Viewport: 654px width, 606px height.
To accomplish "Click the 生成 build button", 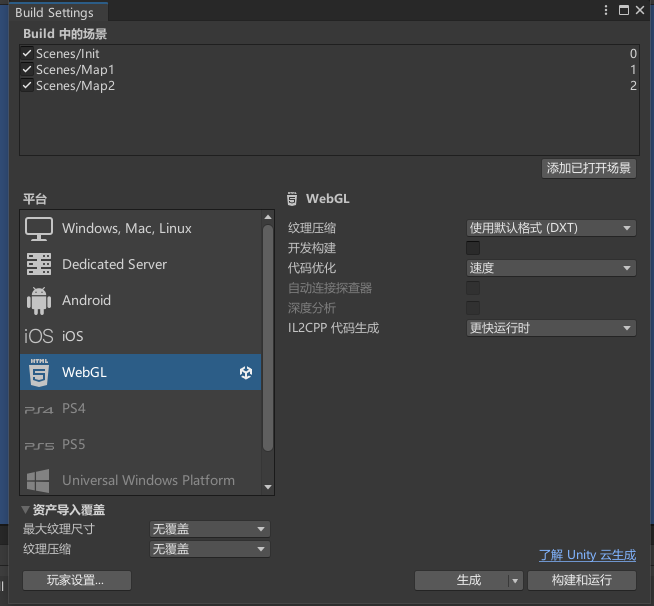I will coord(461,581).
